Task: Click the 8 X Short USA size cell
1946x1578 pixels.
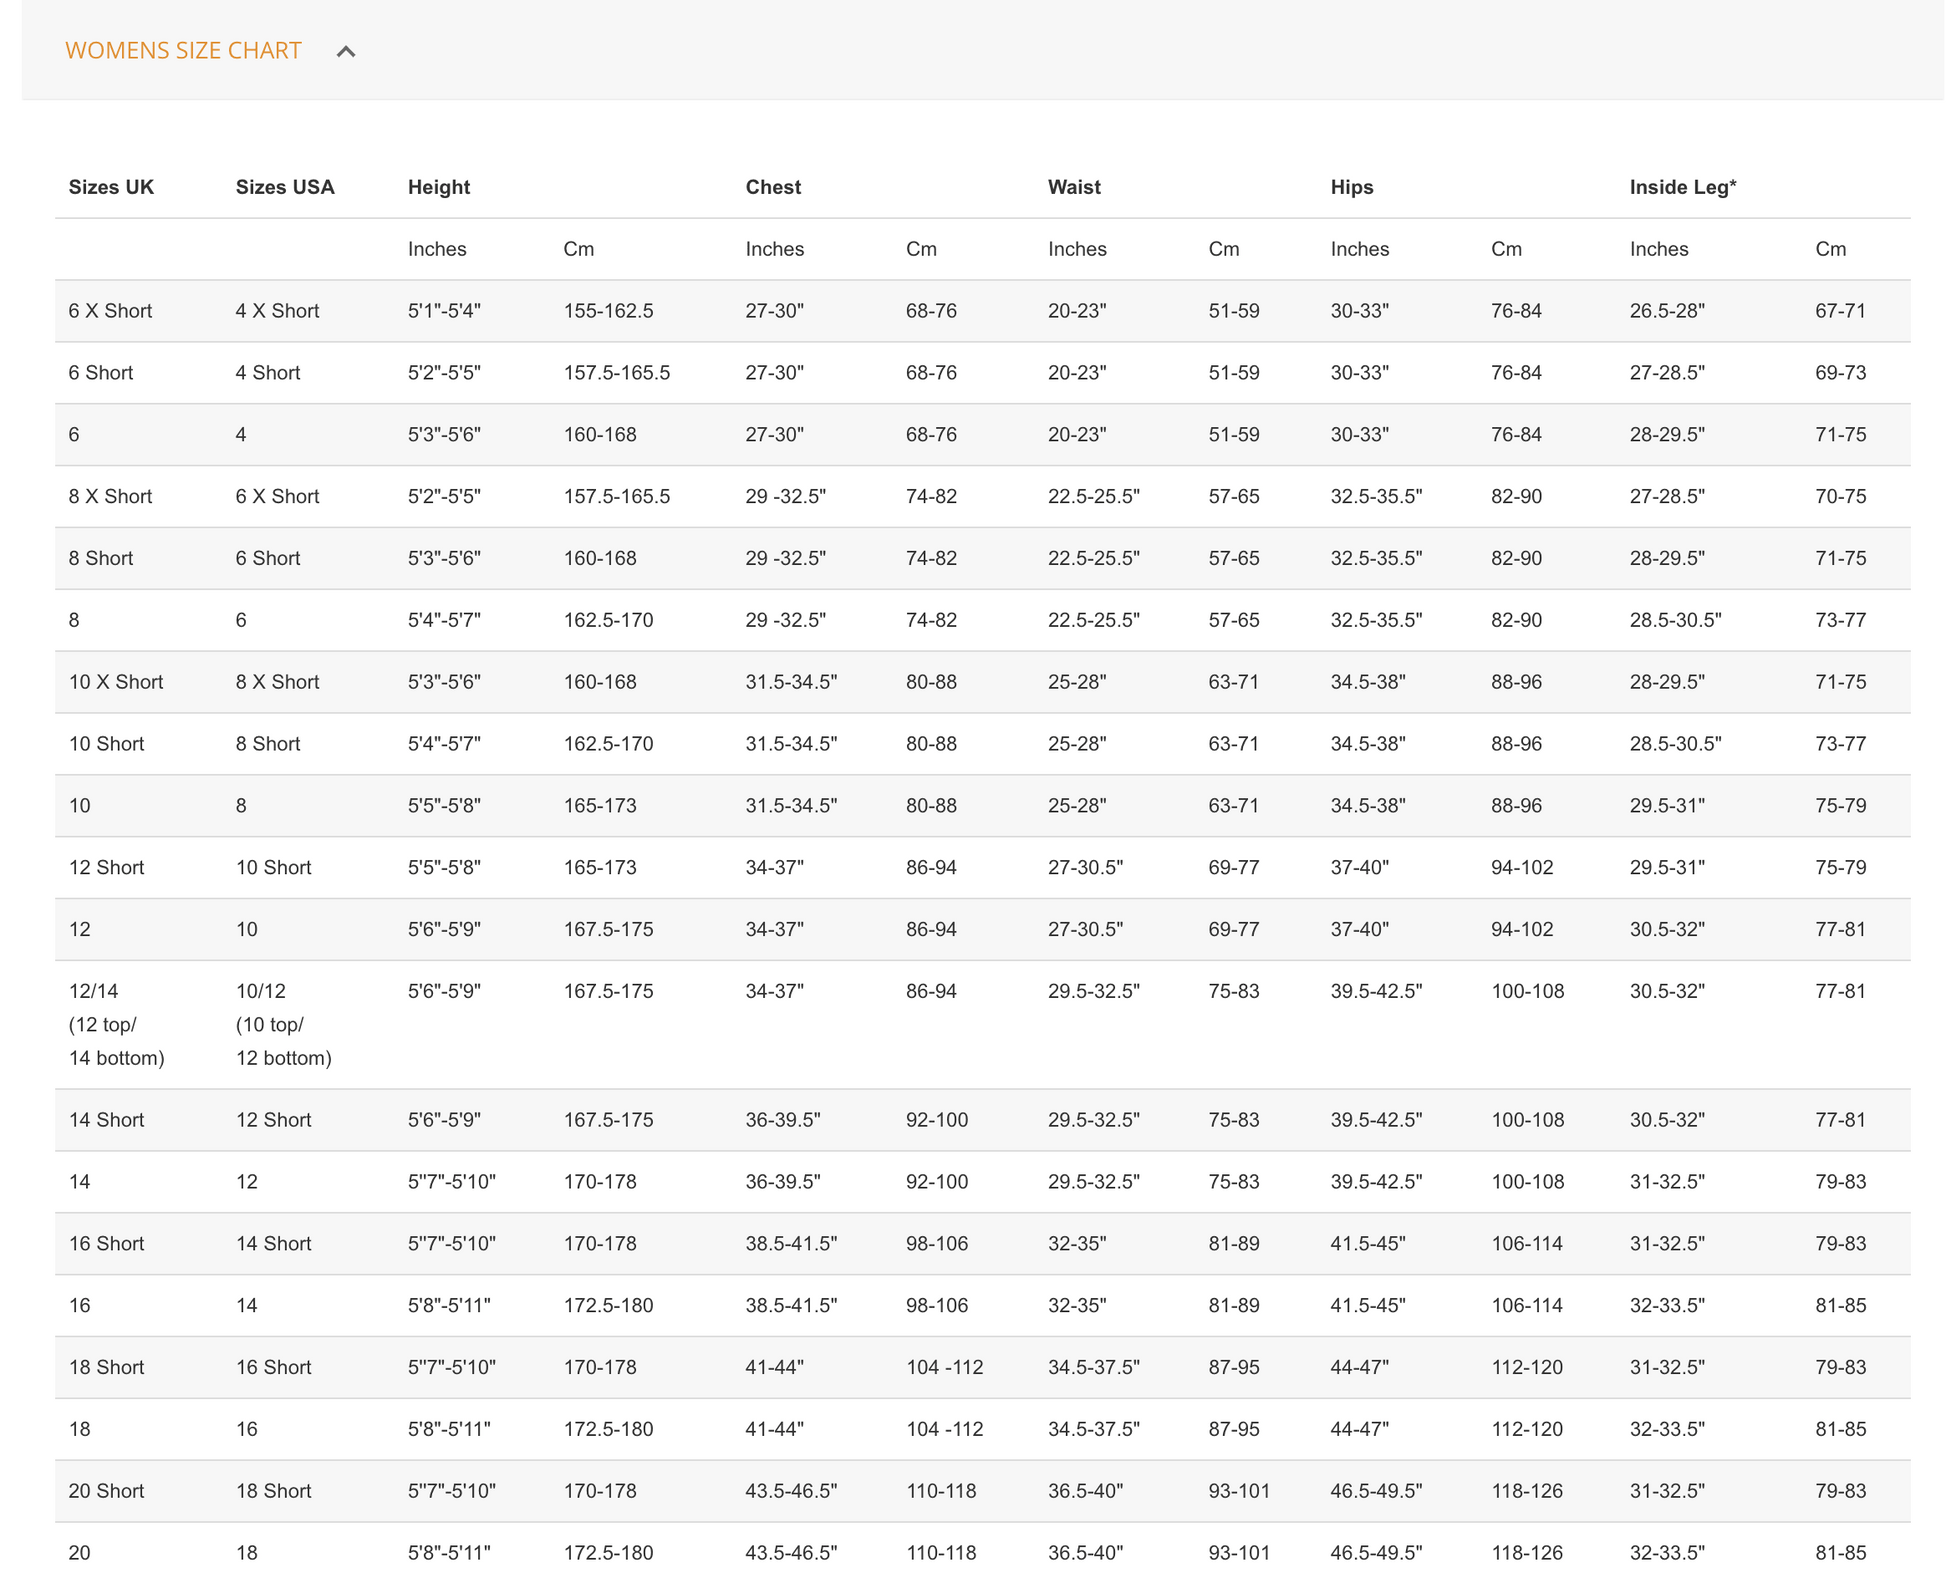Action: 277,682
